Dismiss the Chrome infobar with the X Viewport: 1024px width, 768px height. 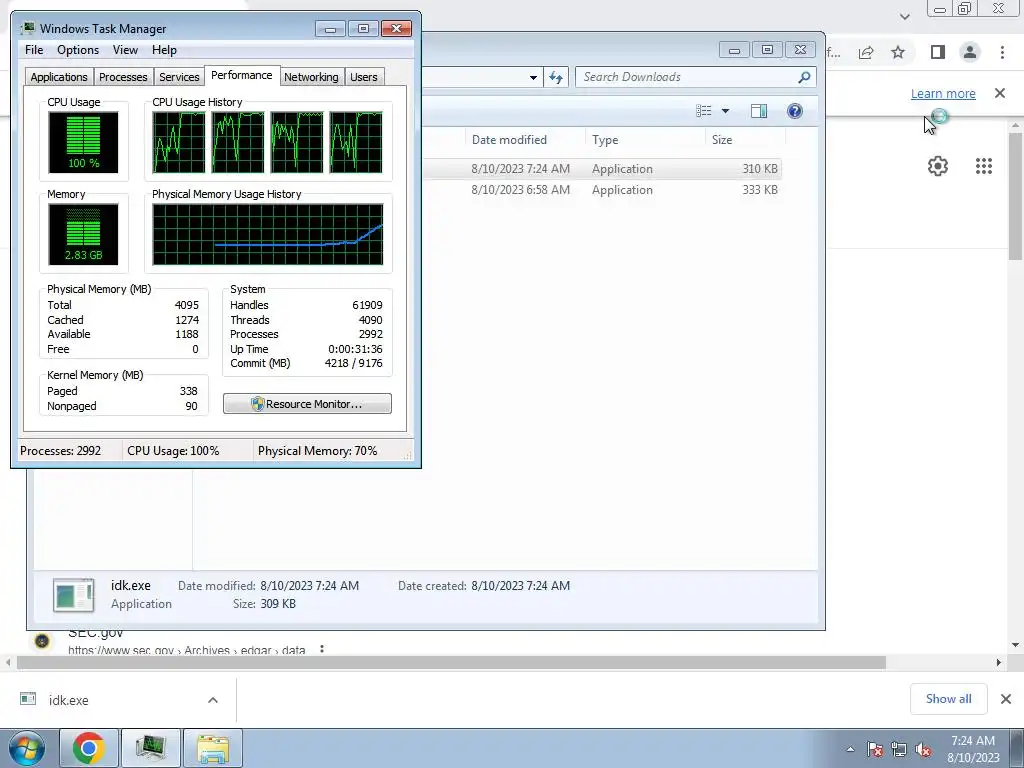(x=1000, y=93)
